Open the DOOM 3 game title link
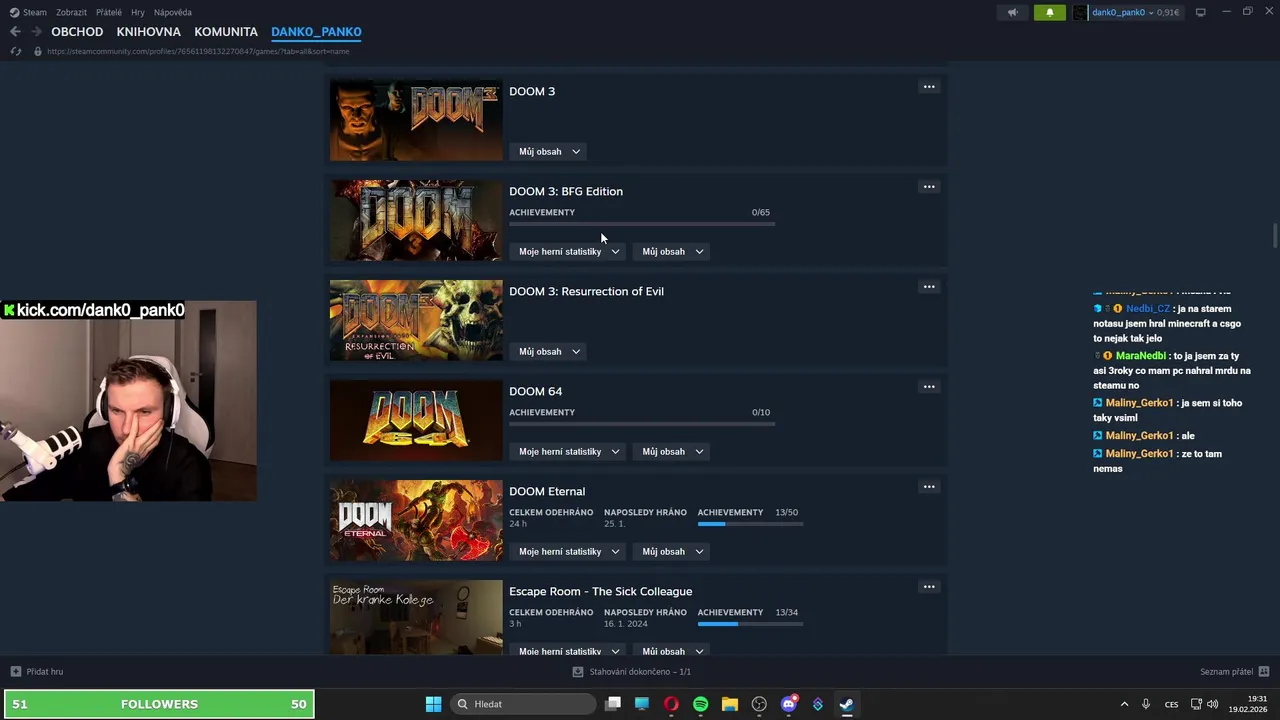 tap(532, 91)
